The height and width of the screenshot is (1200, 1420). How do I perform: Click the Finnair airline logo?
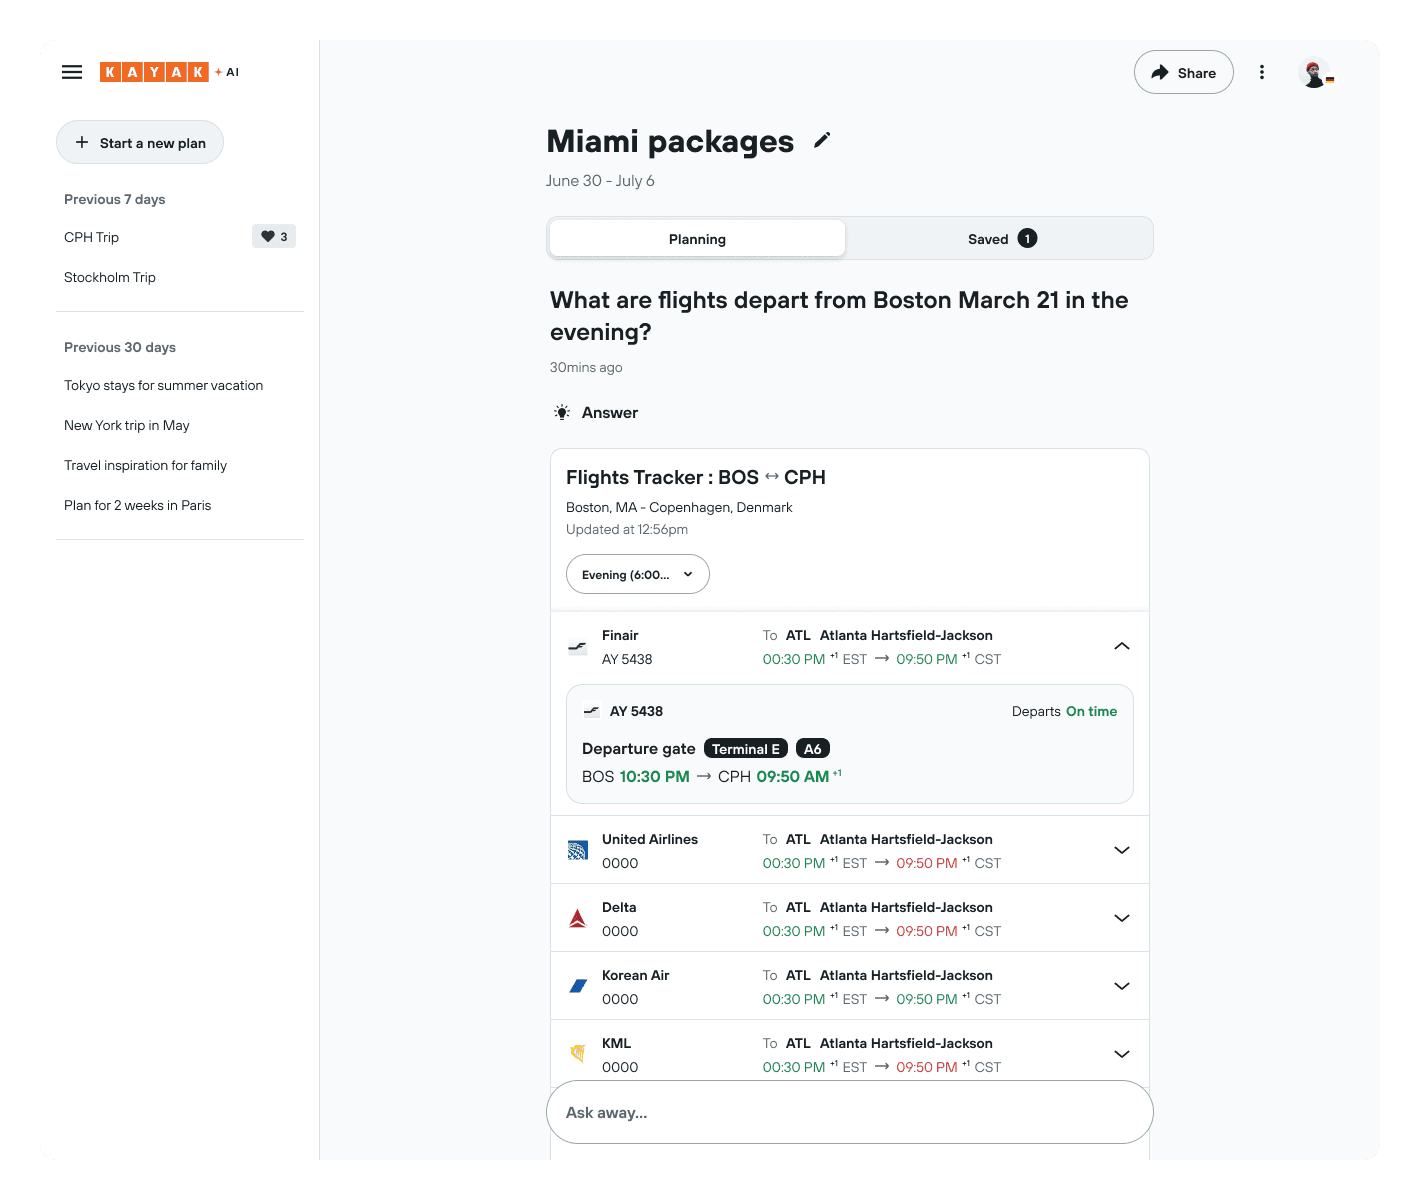tap(578, 647)
